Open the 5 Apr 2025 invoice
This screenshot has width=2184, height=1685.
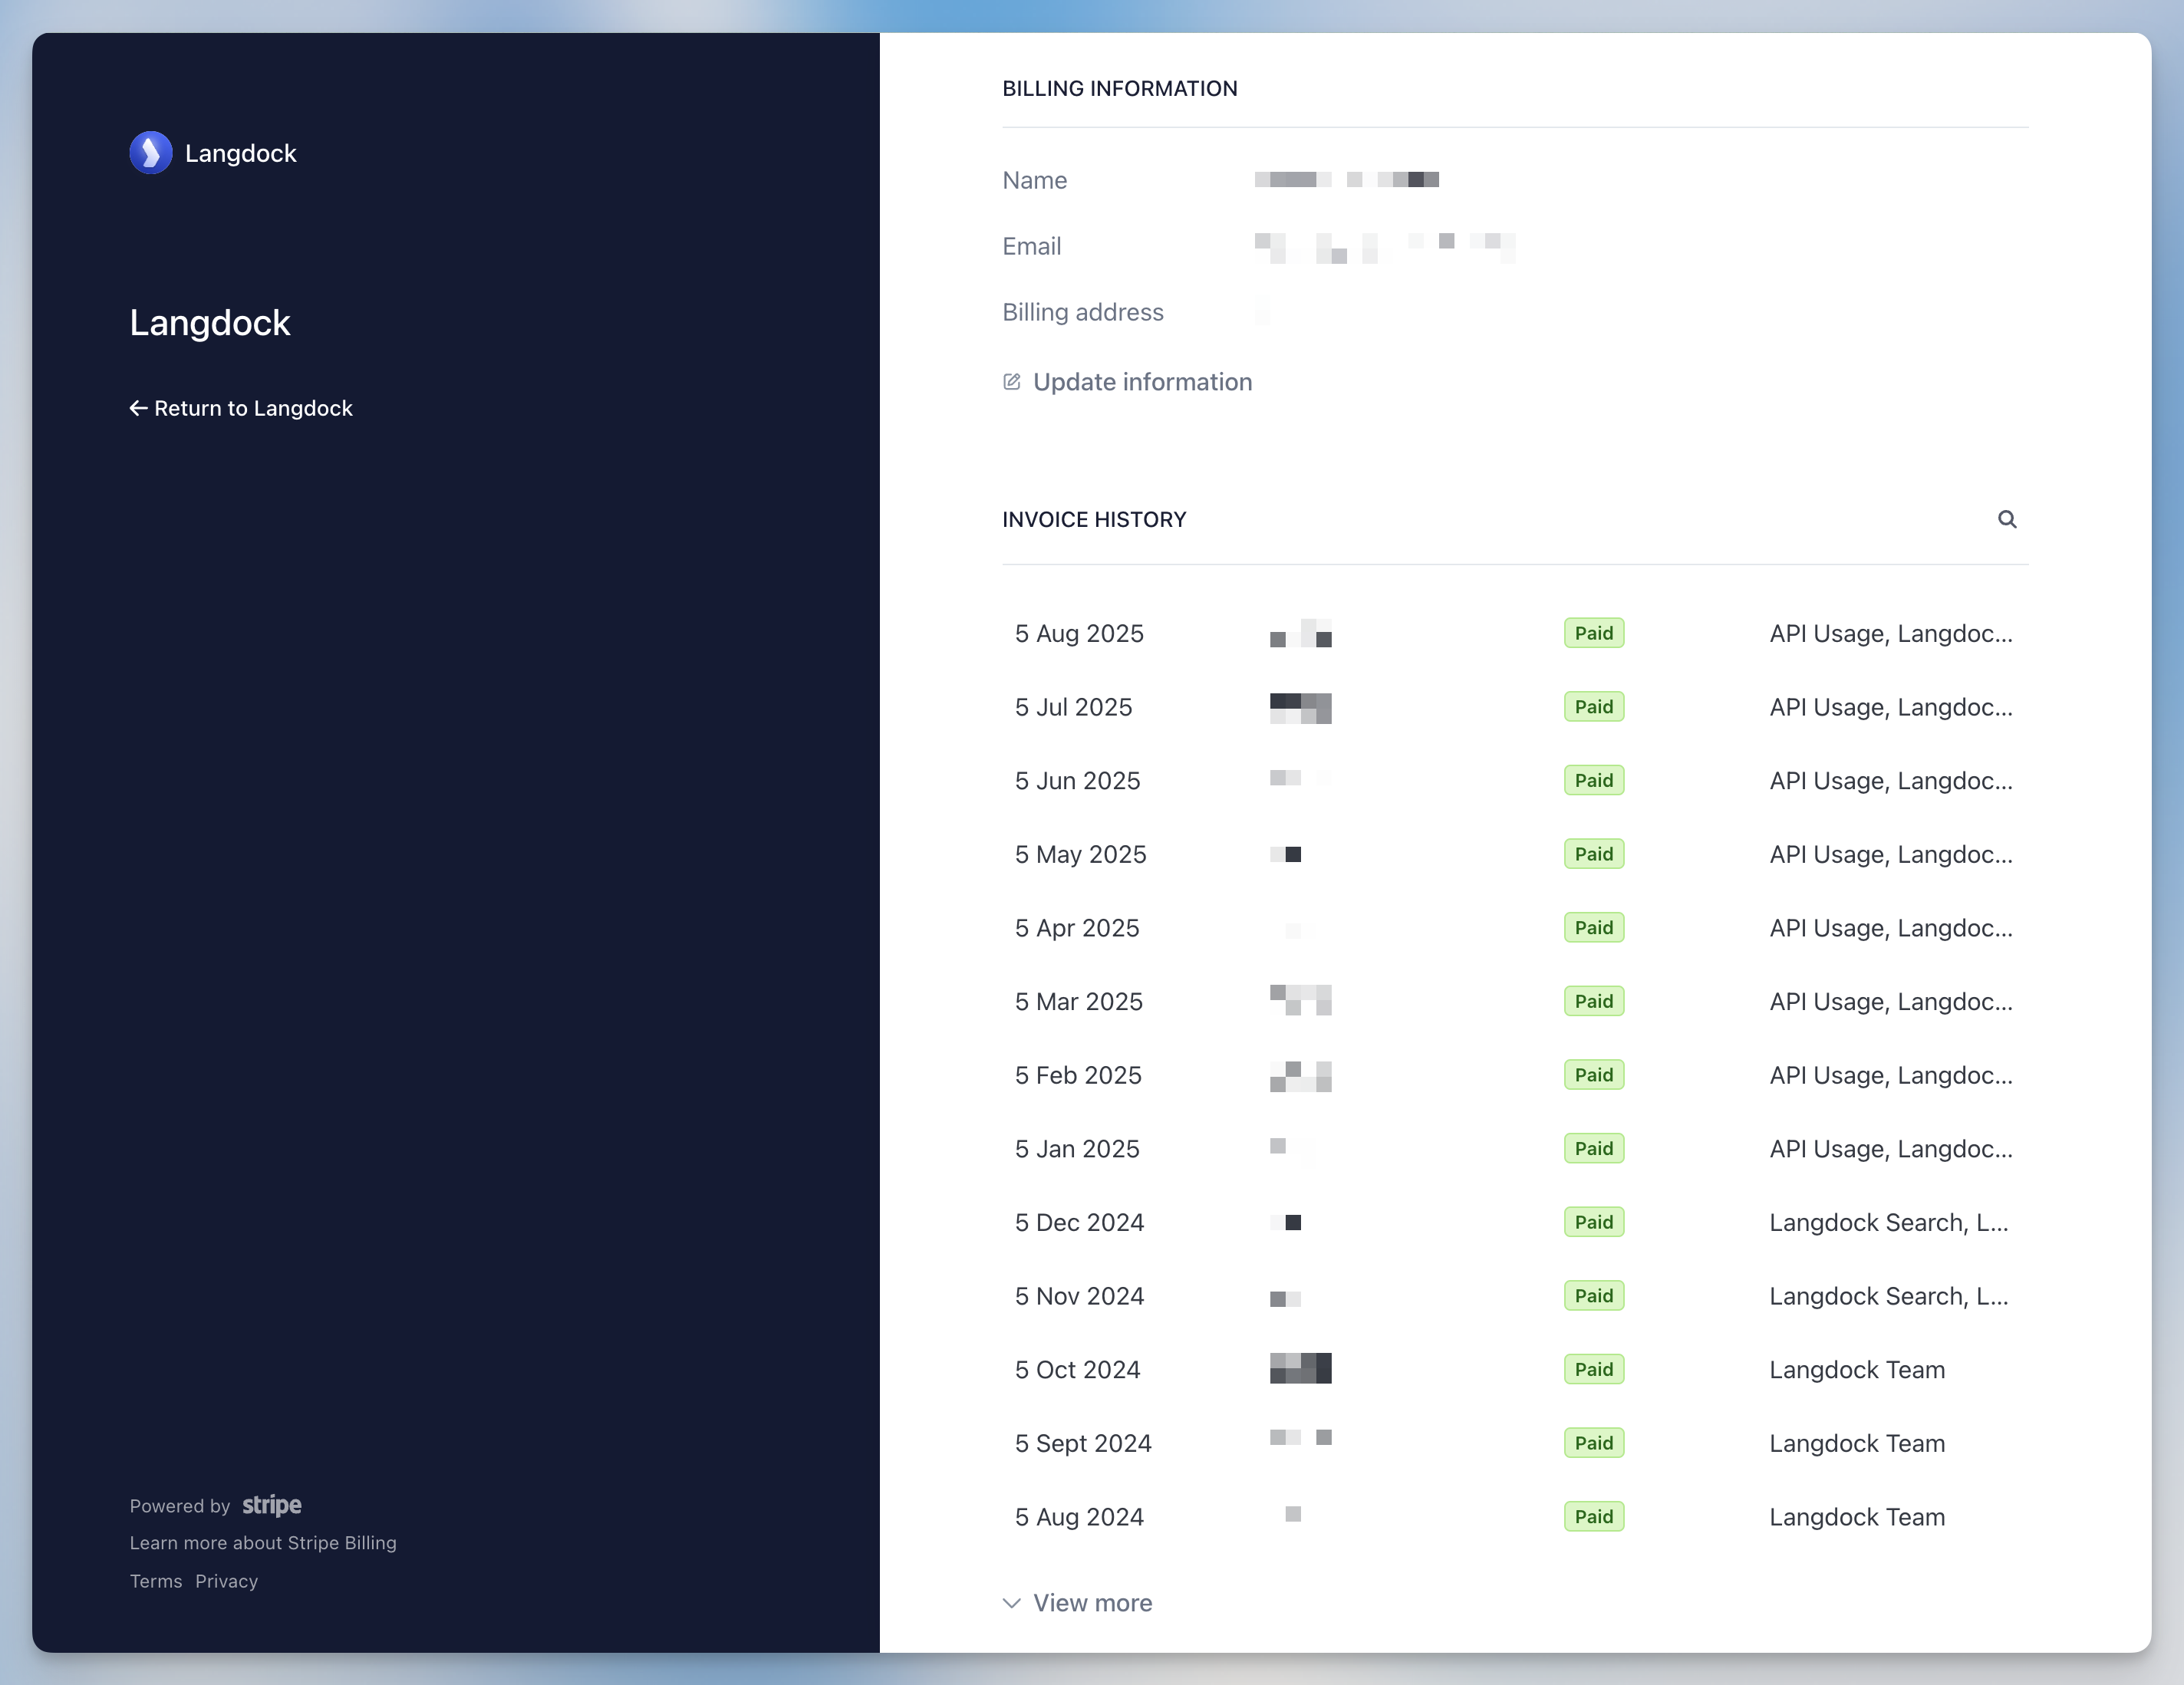click(1515, 928)
